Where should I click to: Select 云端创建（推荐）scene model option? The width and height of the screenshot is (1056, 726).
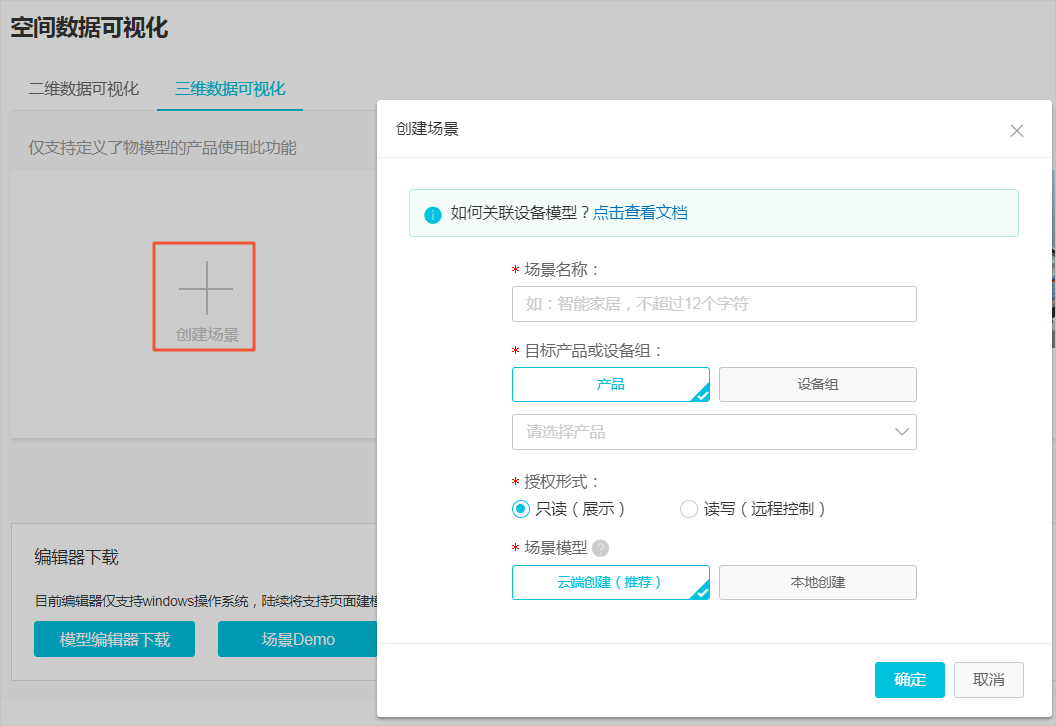click(x=610, y=582)
